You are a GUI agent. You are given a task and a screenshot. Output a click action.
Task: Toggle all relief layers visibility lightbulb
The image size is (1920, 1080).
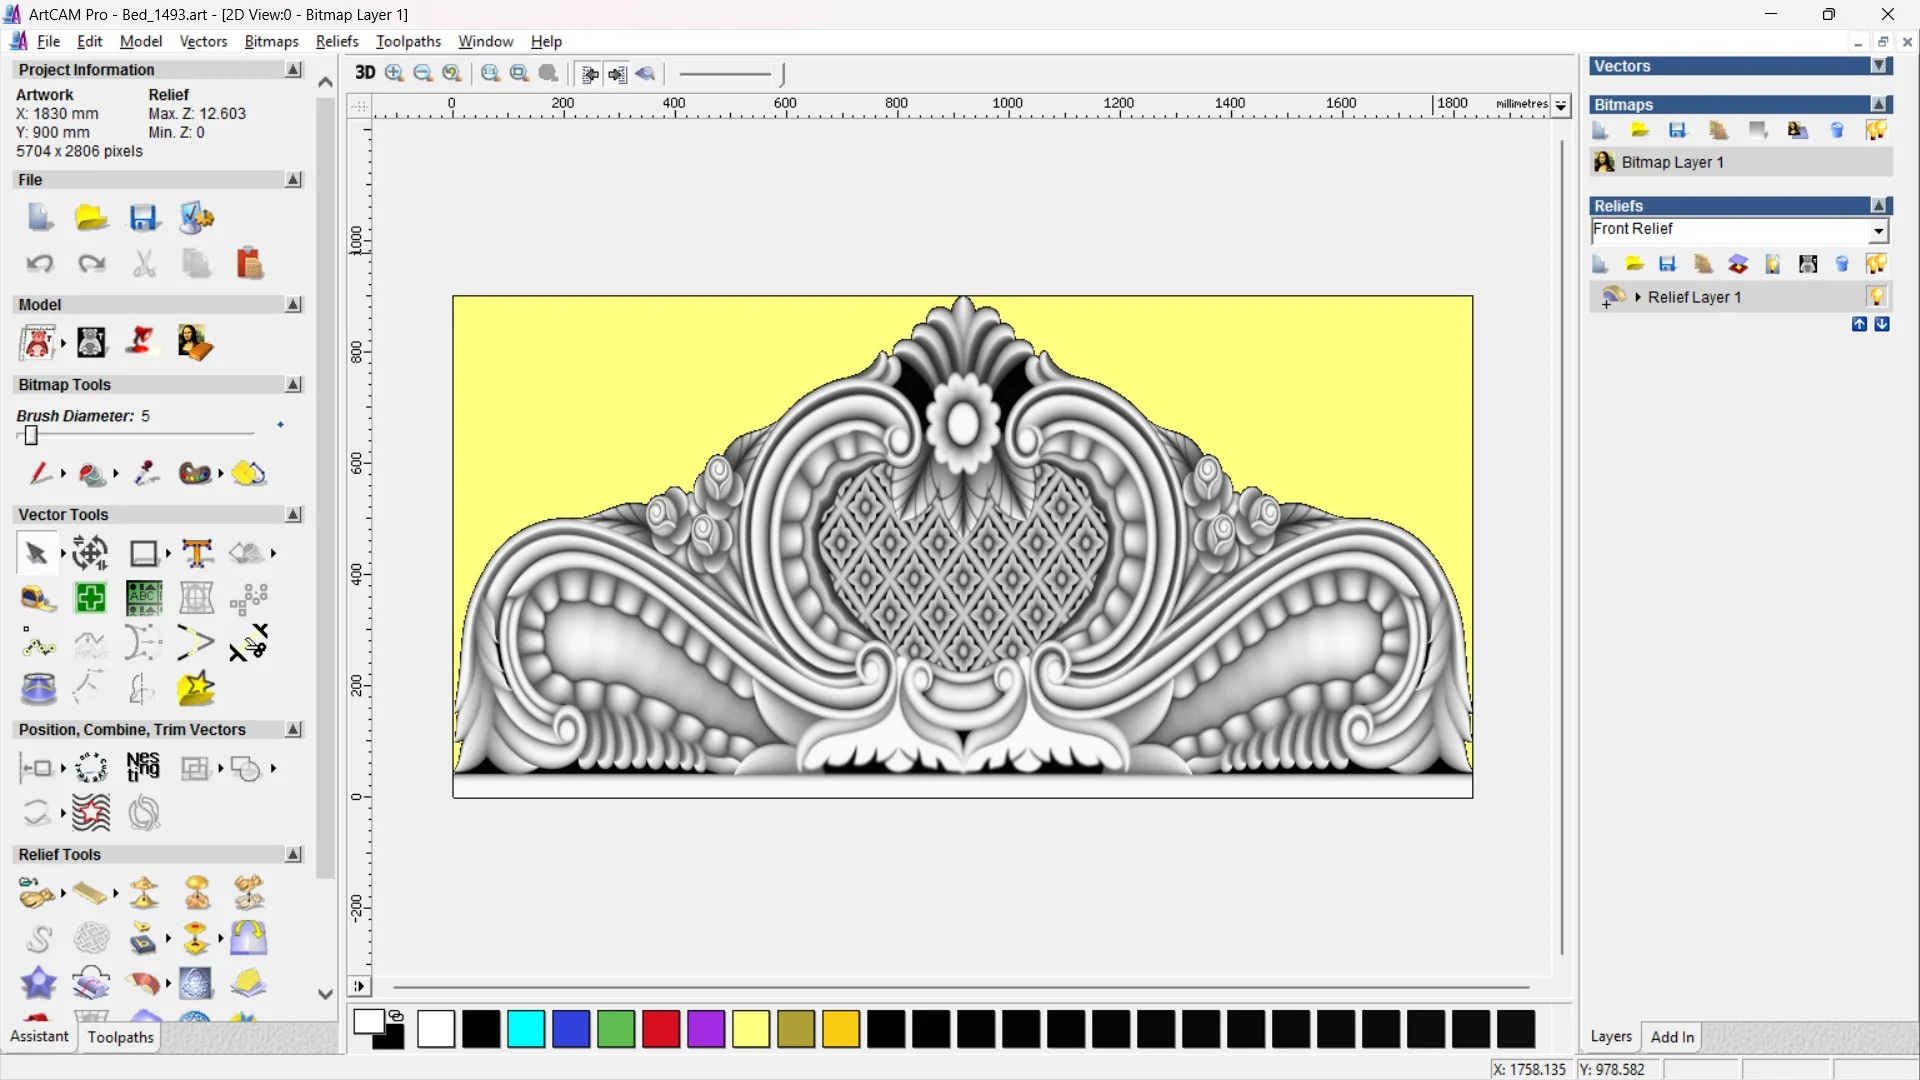pyautogui.click(x=1876, y=264)
